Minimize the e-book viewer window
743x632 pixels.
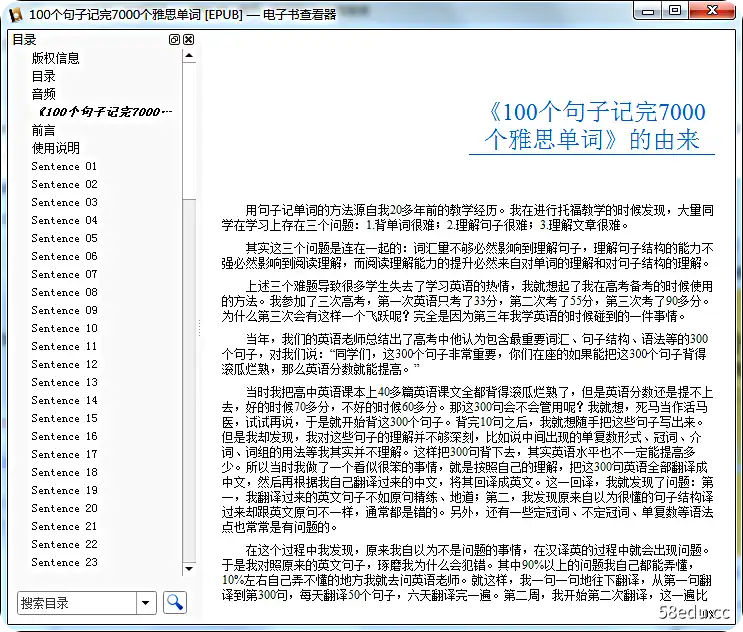648,11
